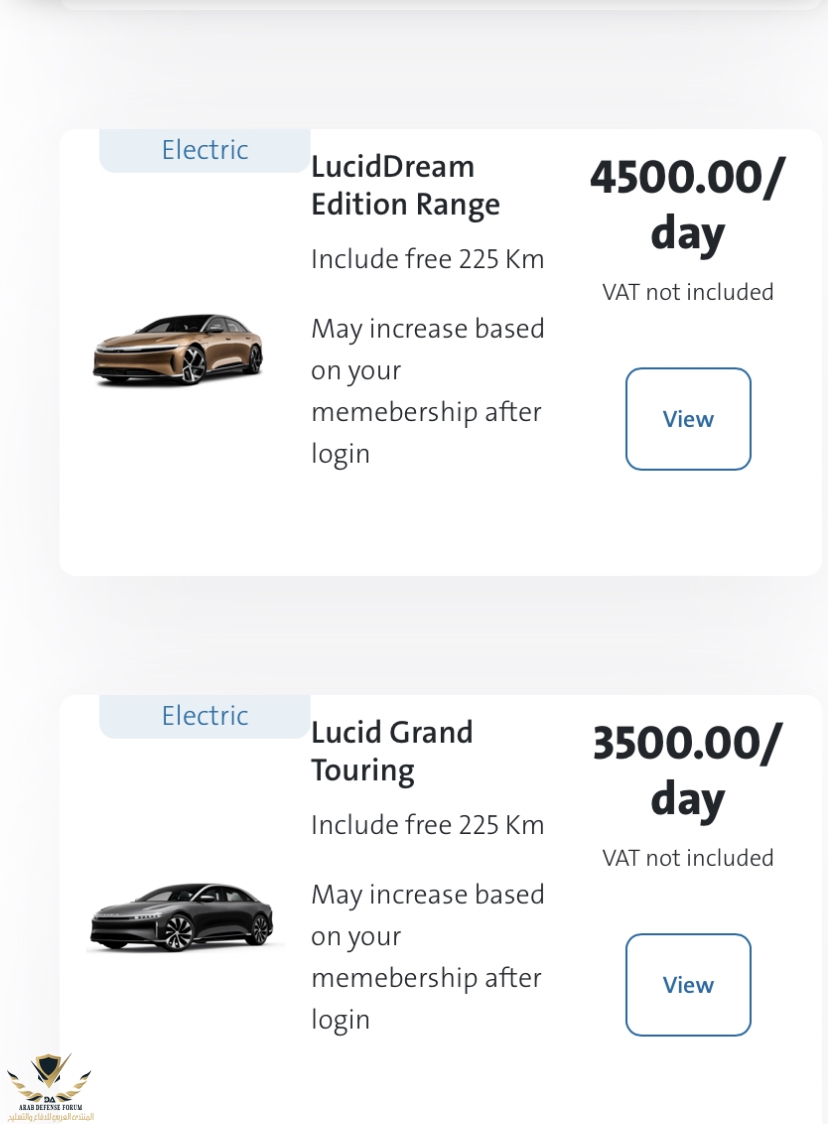Open the LucidDream Edition Range title
The image size is (828, 1124).
pos(405,185)
